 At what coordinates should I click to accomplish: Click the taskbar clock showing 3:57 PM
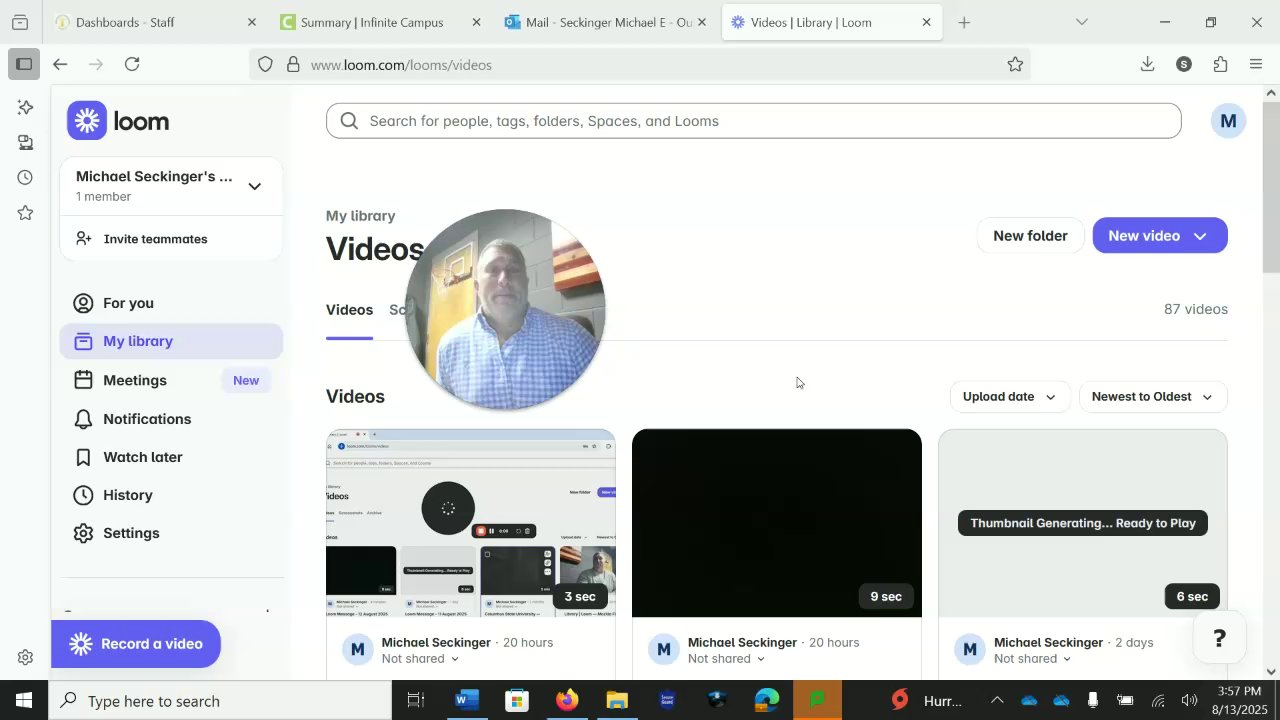tap(1240, 700)
